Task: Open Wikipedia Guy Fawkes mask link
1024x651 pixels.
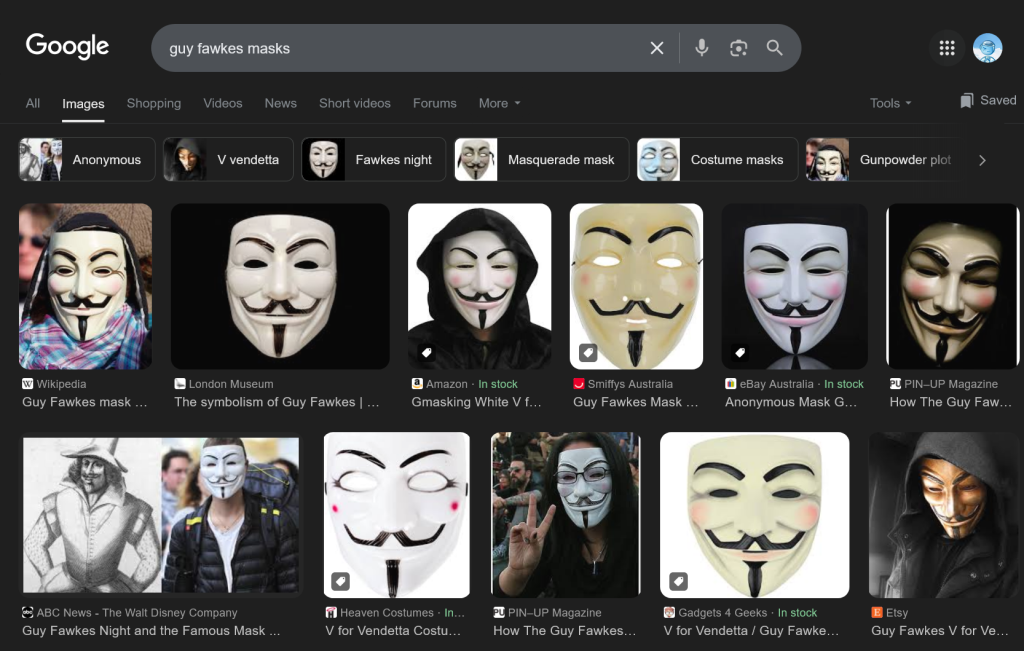Action: (x=85, y=402)
